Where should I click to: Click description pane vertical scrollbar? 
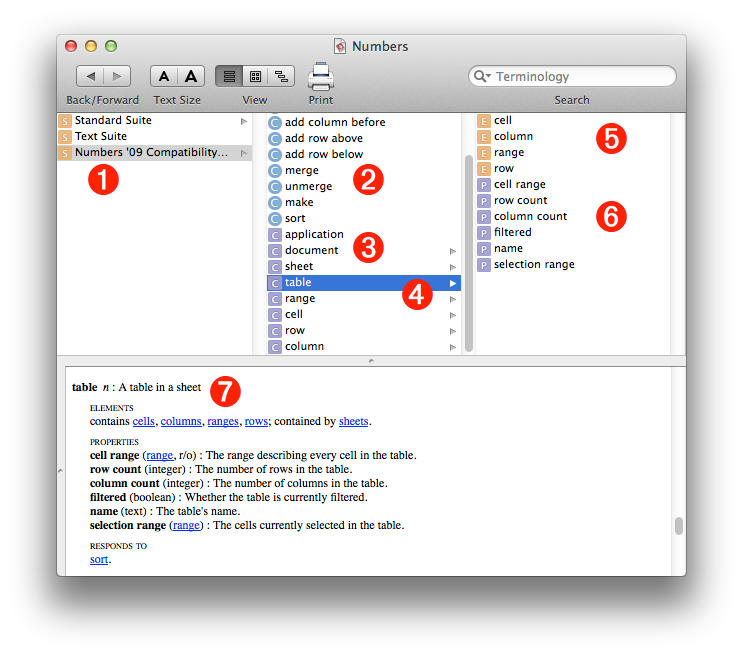679,526
